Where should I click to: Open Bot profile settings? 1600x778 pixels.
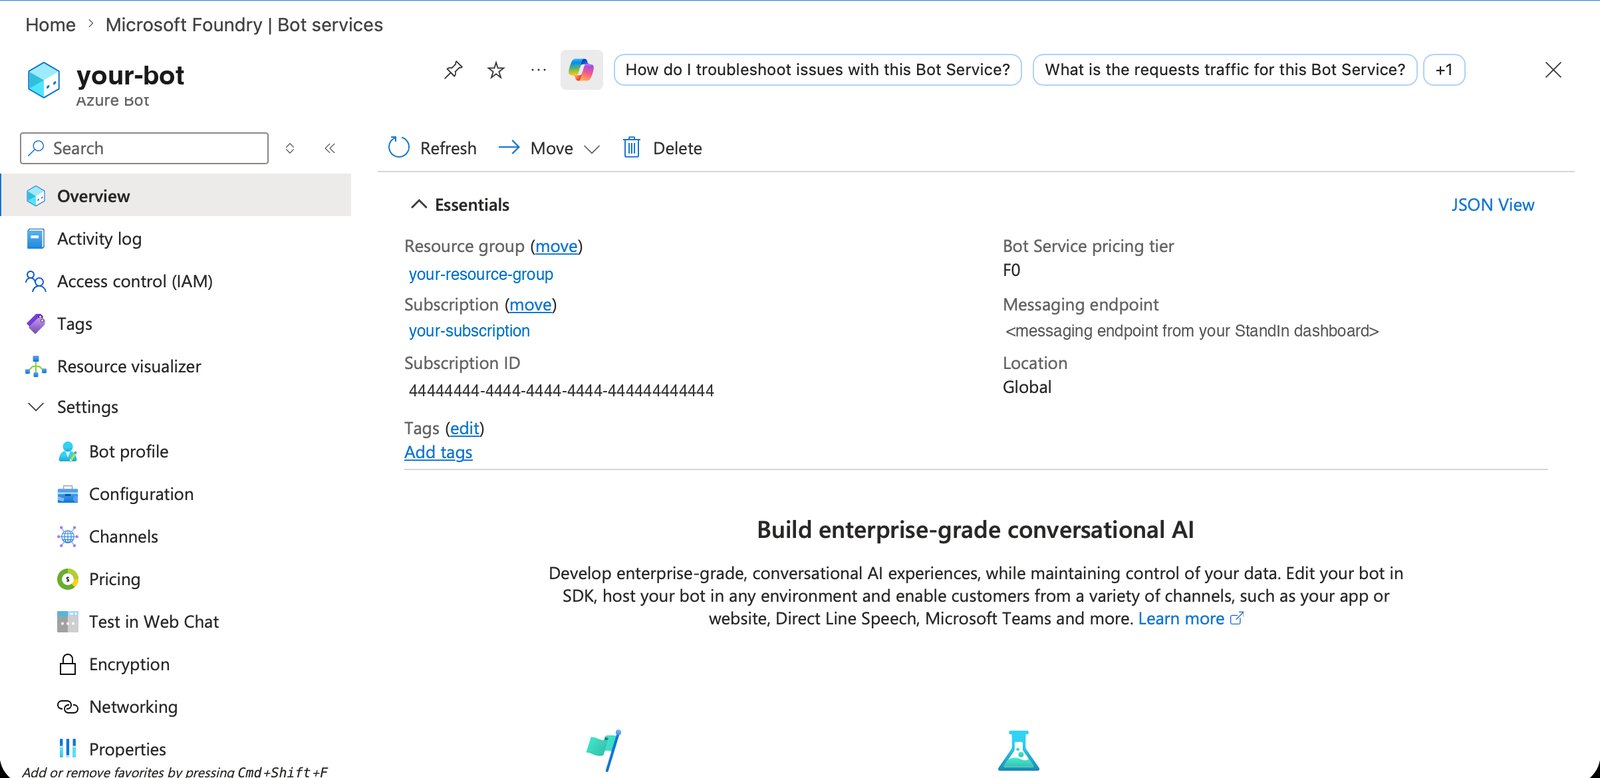[129, 452]
